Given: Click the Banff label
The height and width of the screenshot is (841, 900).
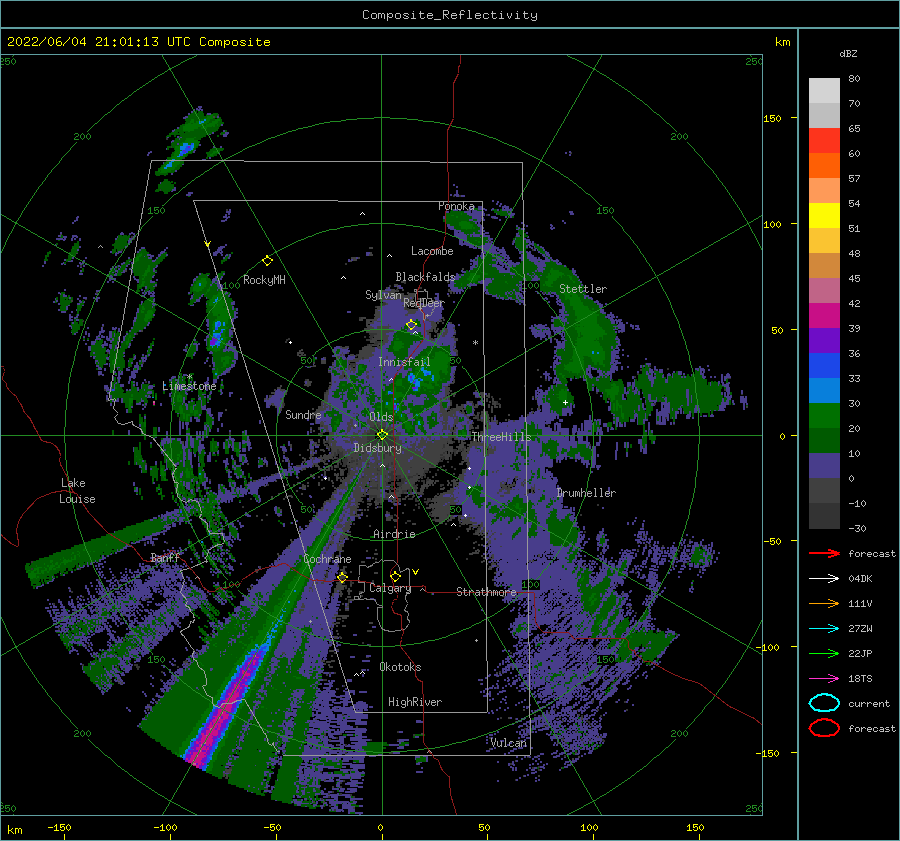Looking at the screenshot, I should point(165,557).
